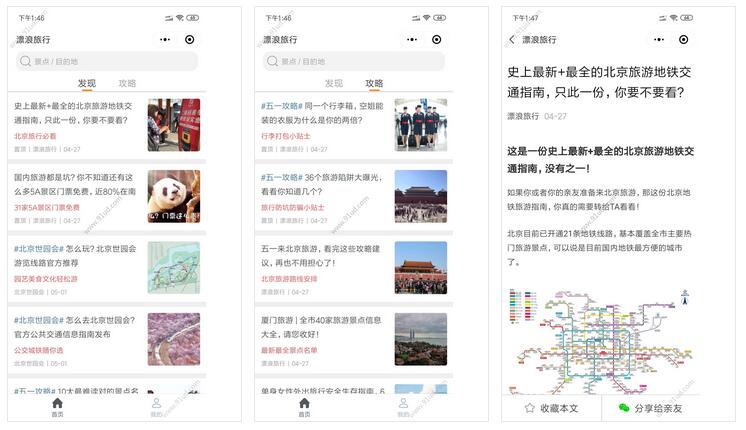Tap the search magnifier icon in the middle screen
The height and width of the screenshot is (430, 746).
tap(272, 61)
